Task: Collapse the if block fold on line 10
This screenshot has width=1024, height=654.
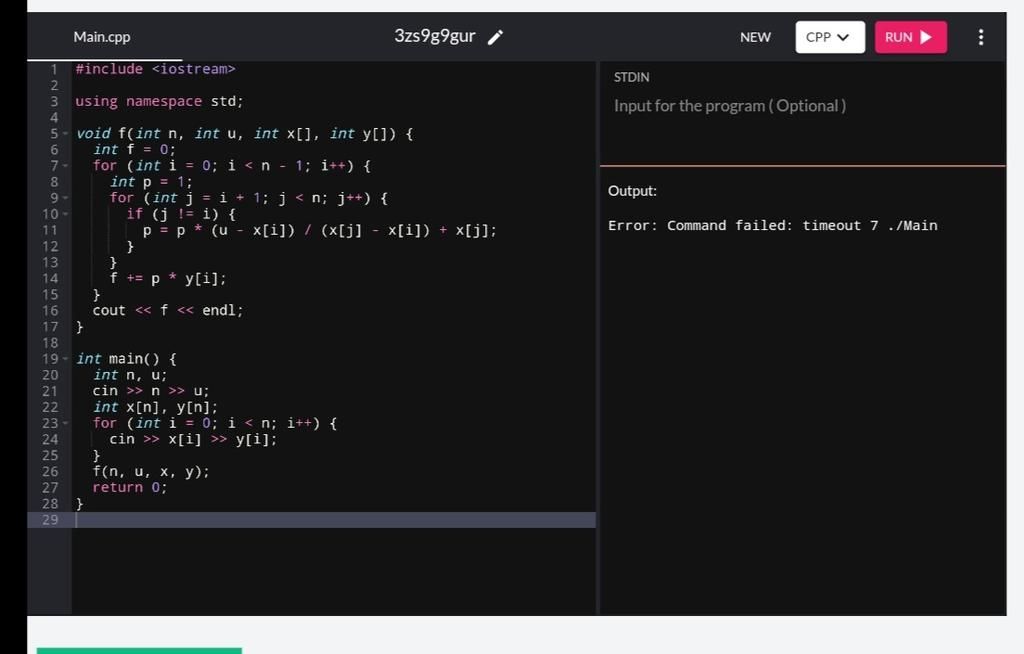Action: pyautogui.click(x=63, y=213)
